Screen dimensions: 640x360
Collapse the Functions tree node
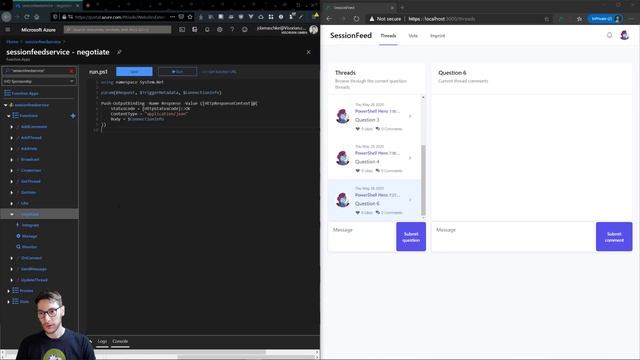click(9, 116)
